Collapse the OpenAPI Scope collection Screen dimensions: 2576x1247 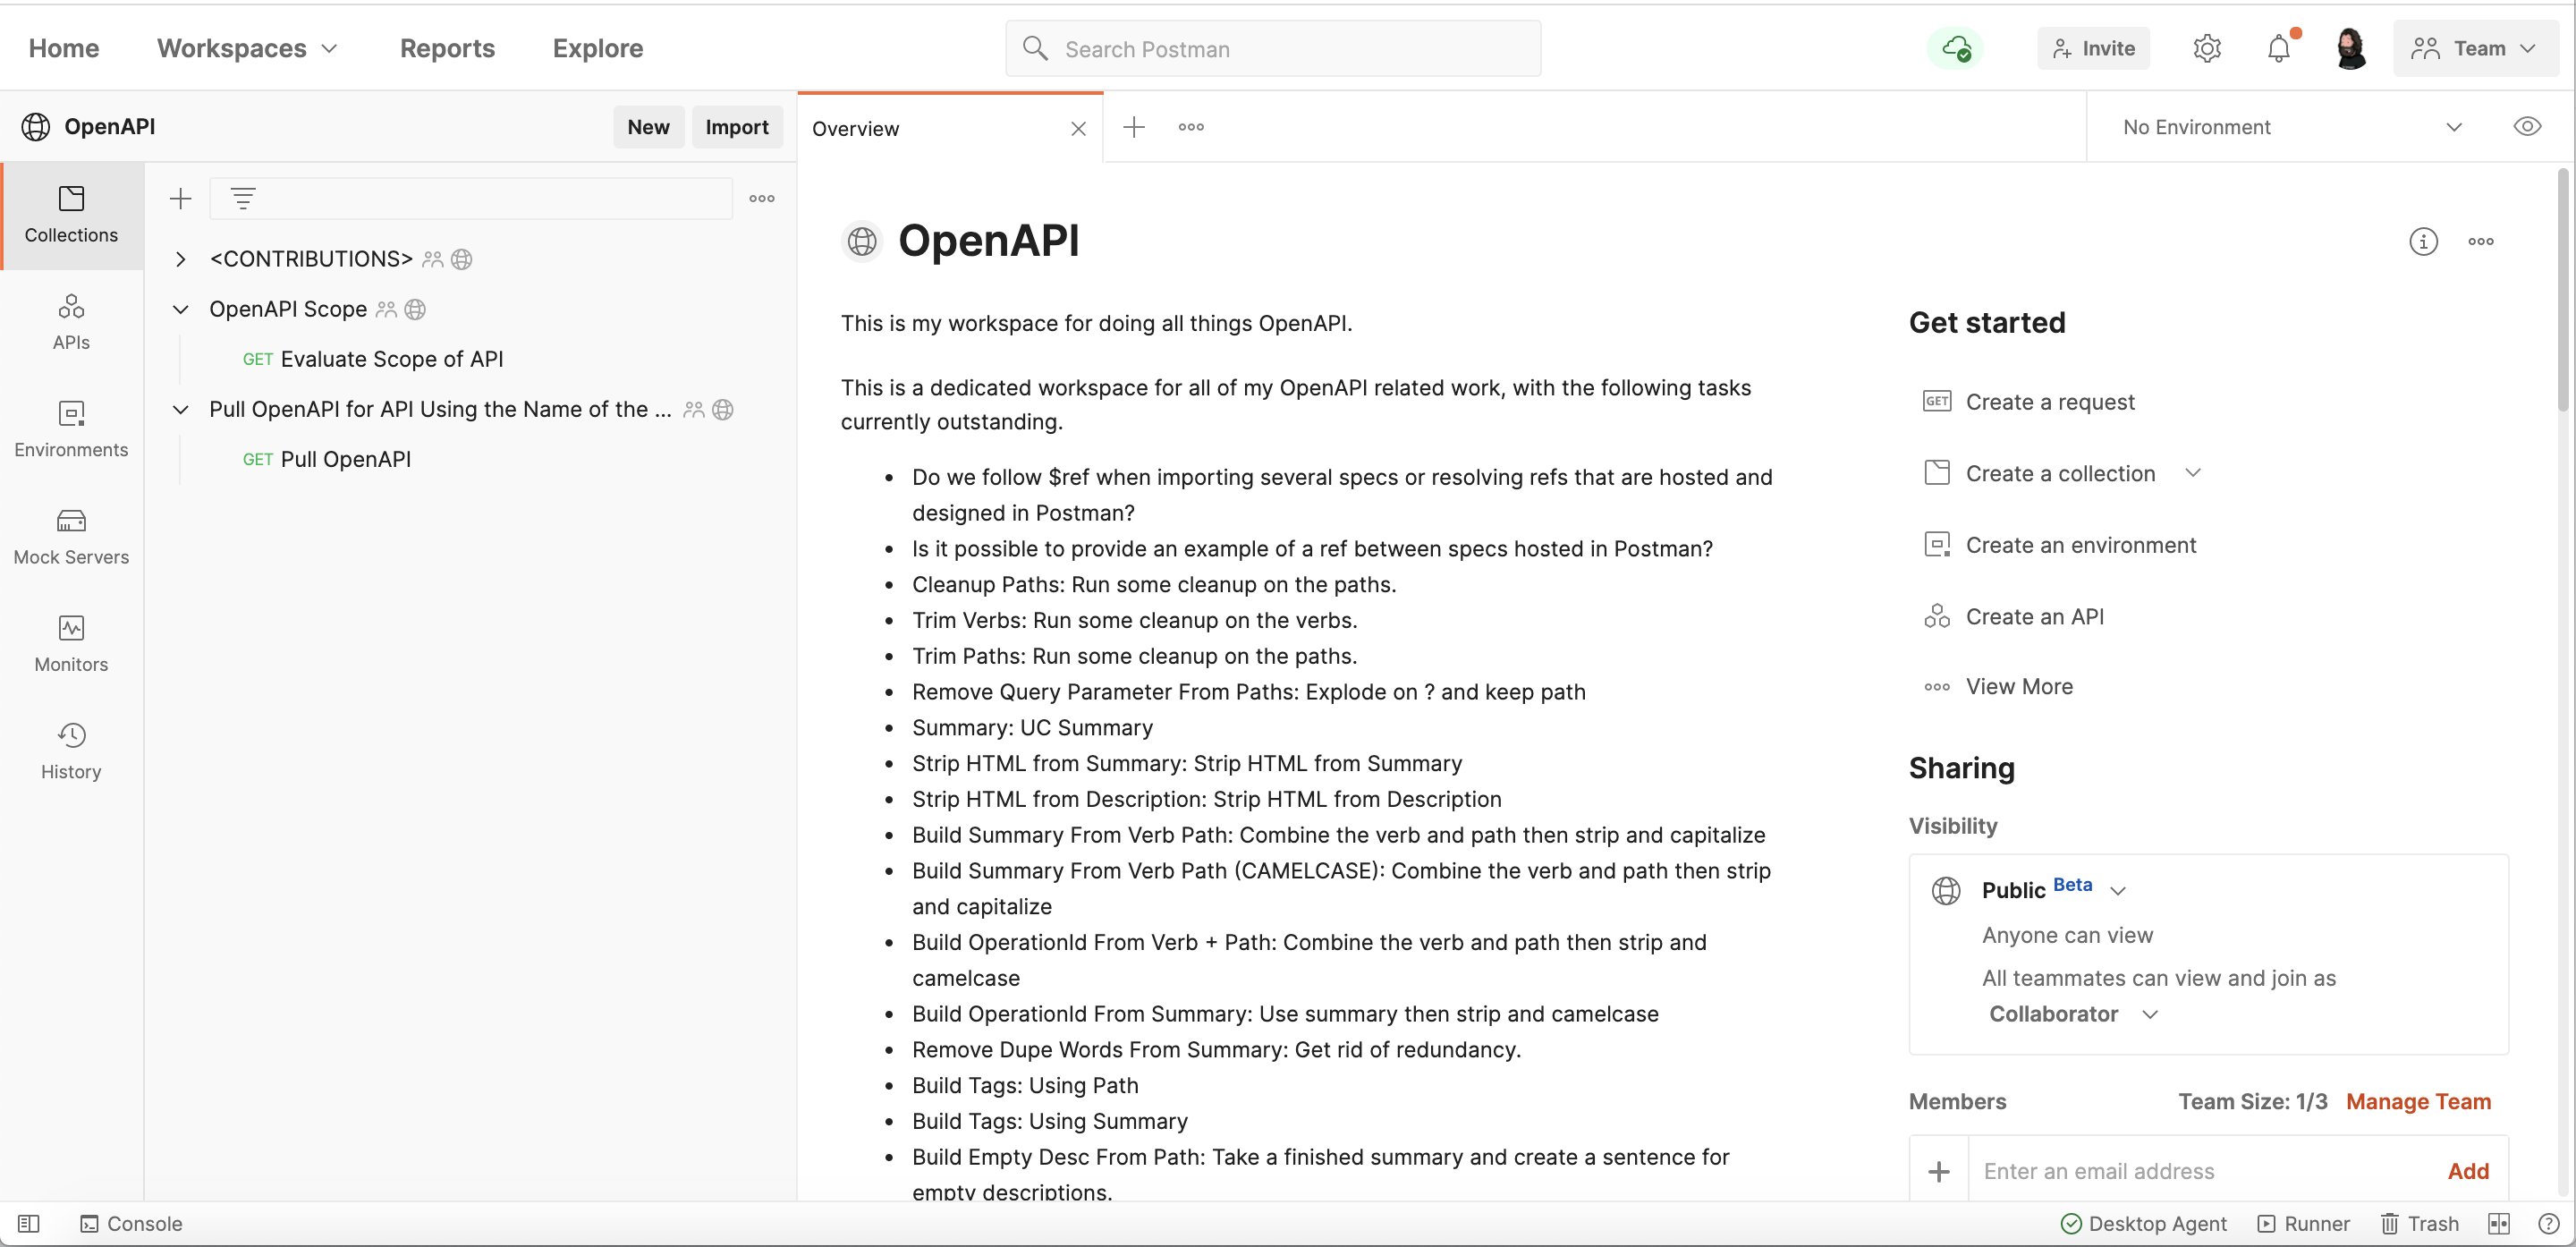click(x=180, y=309)
